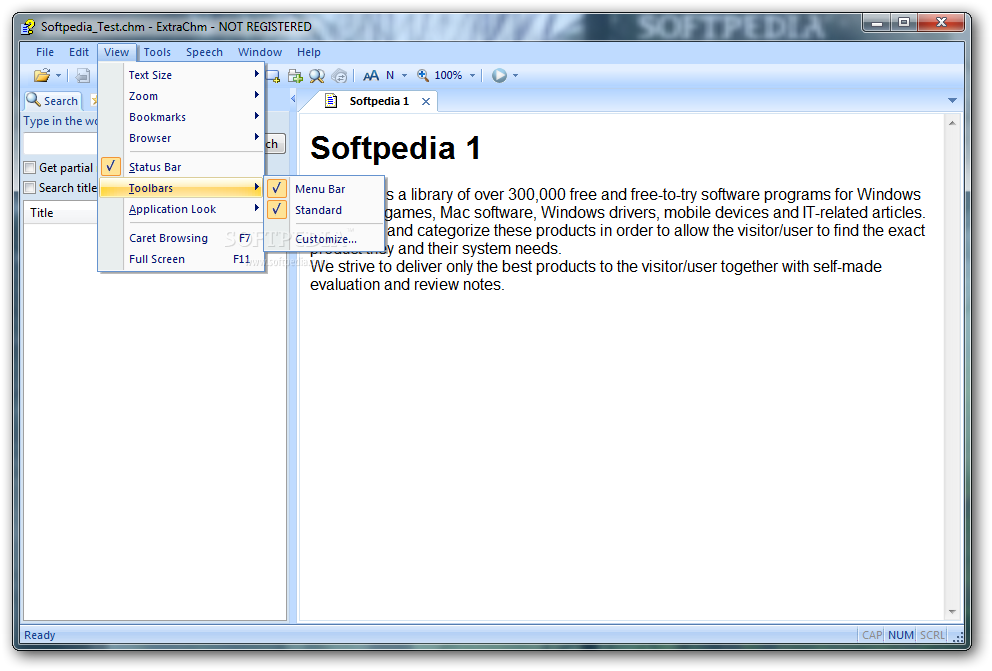Click the CAP indicator in status bar
Viewport: 992px width, 671px height.
coord(872,635)
